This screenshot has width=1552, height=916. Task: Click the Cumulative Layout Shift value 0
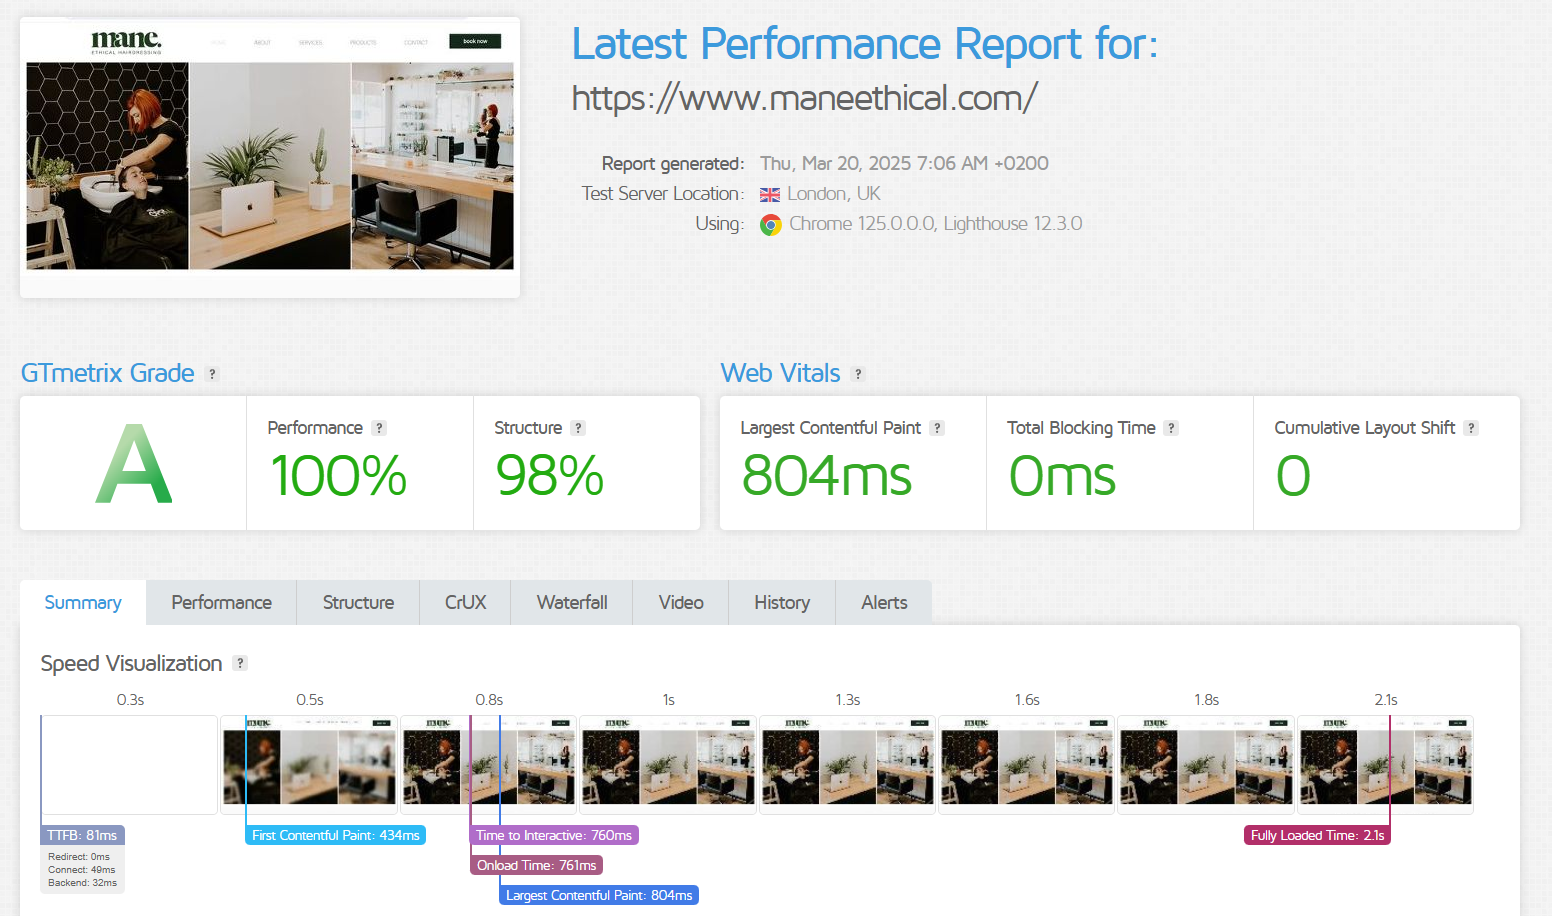click(x=1293, y=476)
